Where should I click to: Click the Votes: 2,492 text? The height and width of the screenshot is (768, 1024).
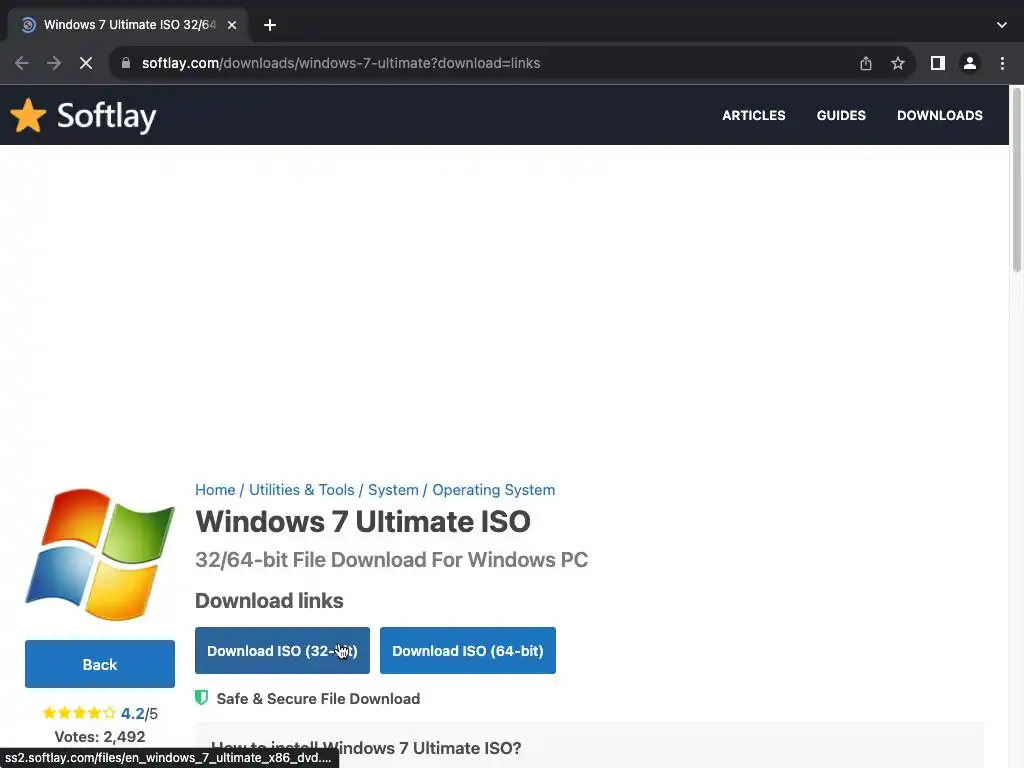(x=100, y=737)
